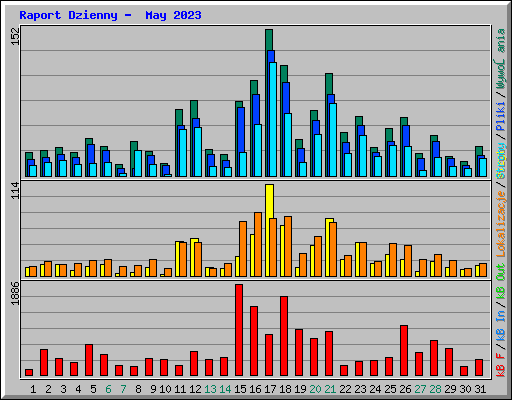Click the yellow bar for day 21
The image size is (512, 400).
(x=328, y=247)
